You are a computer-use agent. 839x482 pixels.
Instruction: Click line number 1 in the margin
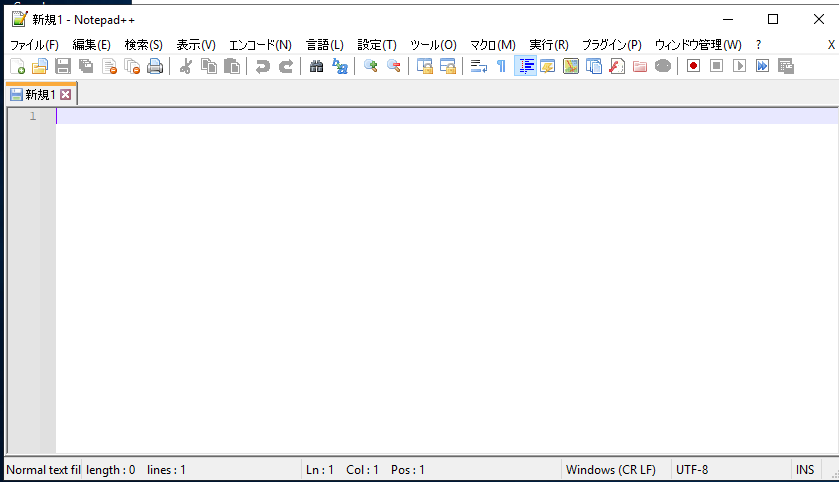tap(33, 116)
